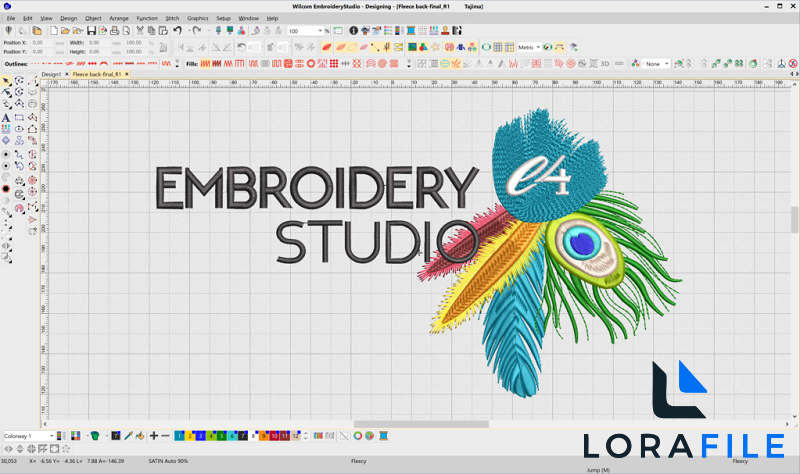
Task: Click the SATIN Auto 90% status text
Action: pos(168,461)
